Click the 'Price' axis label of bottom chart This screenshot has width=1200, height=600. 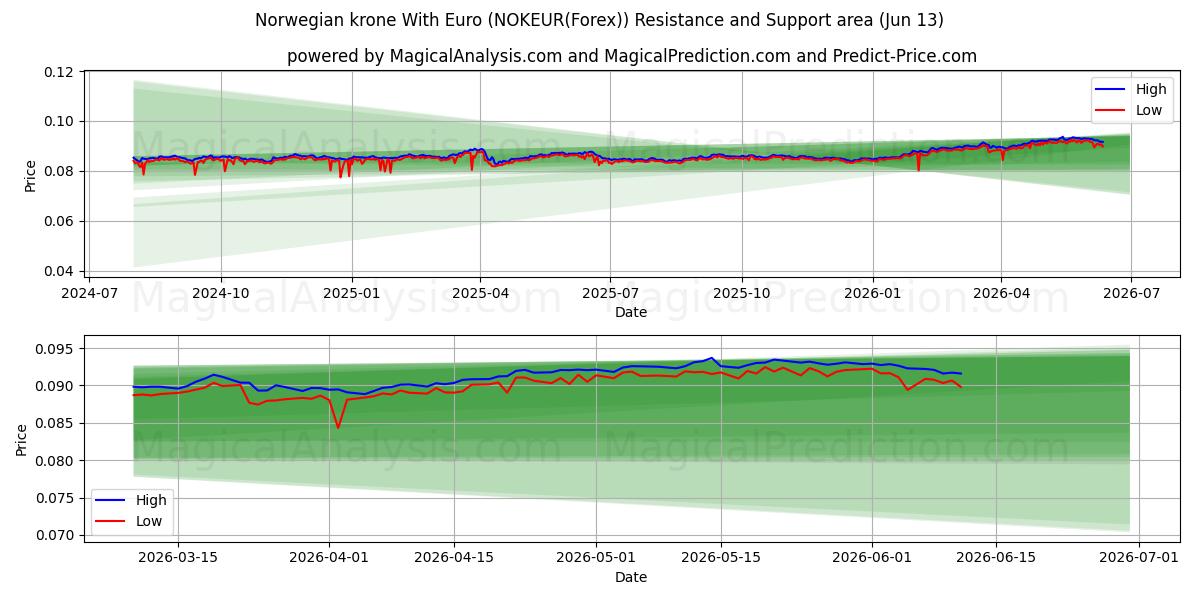coord(22,440)
